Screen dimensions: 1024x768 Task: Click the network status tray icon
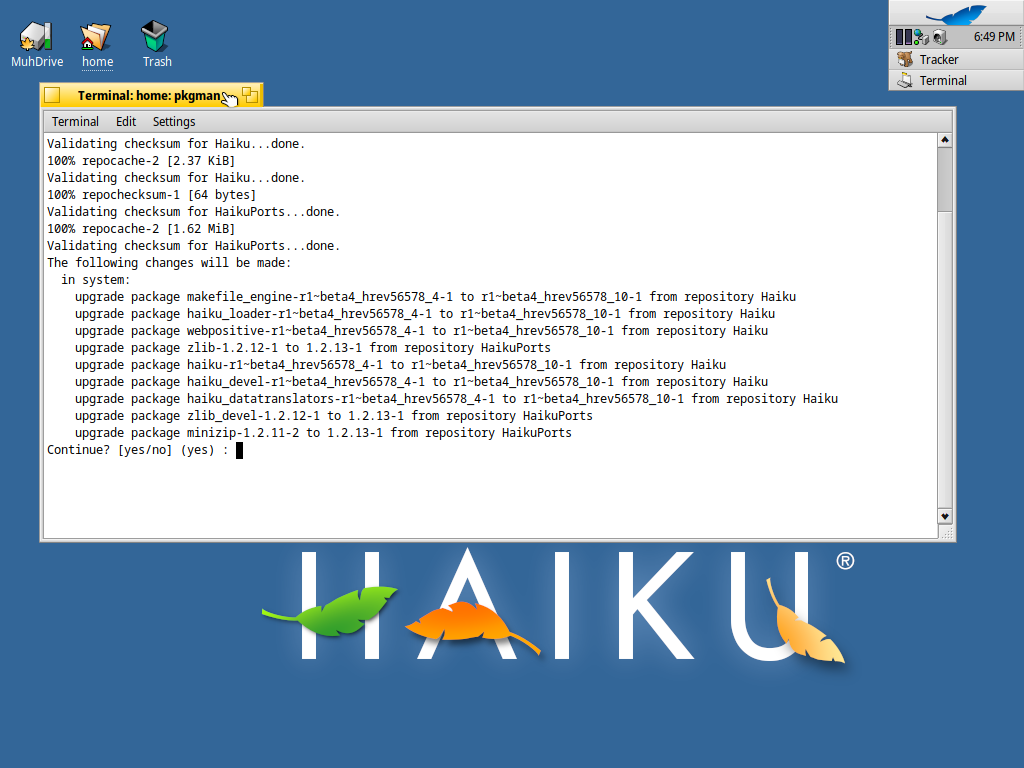920,37
